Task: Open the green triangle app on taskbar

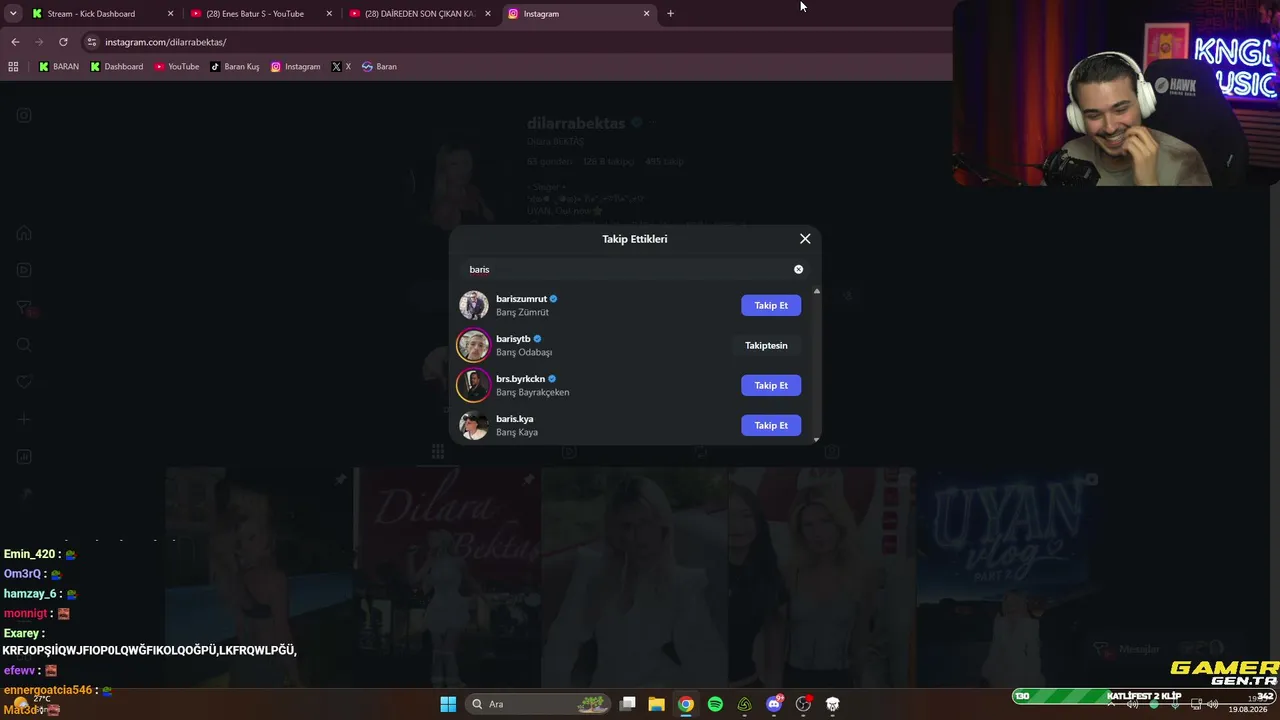Action: point(744,704)
